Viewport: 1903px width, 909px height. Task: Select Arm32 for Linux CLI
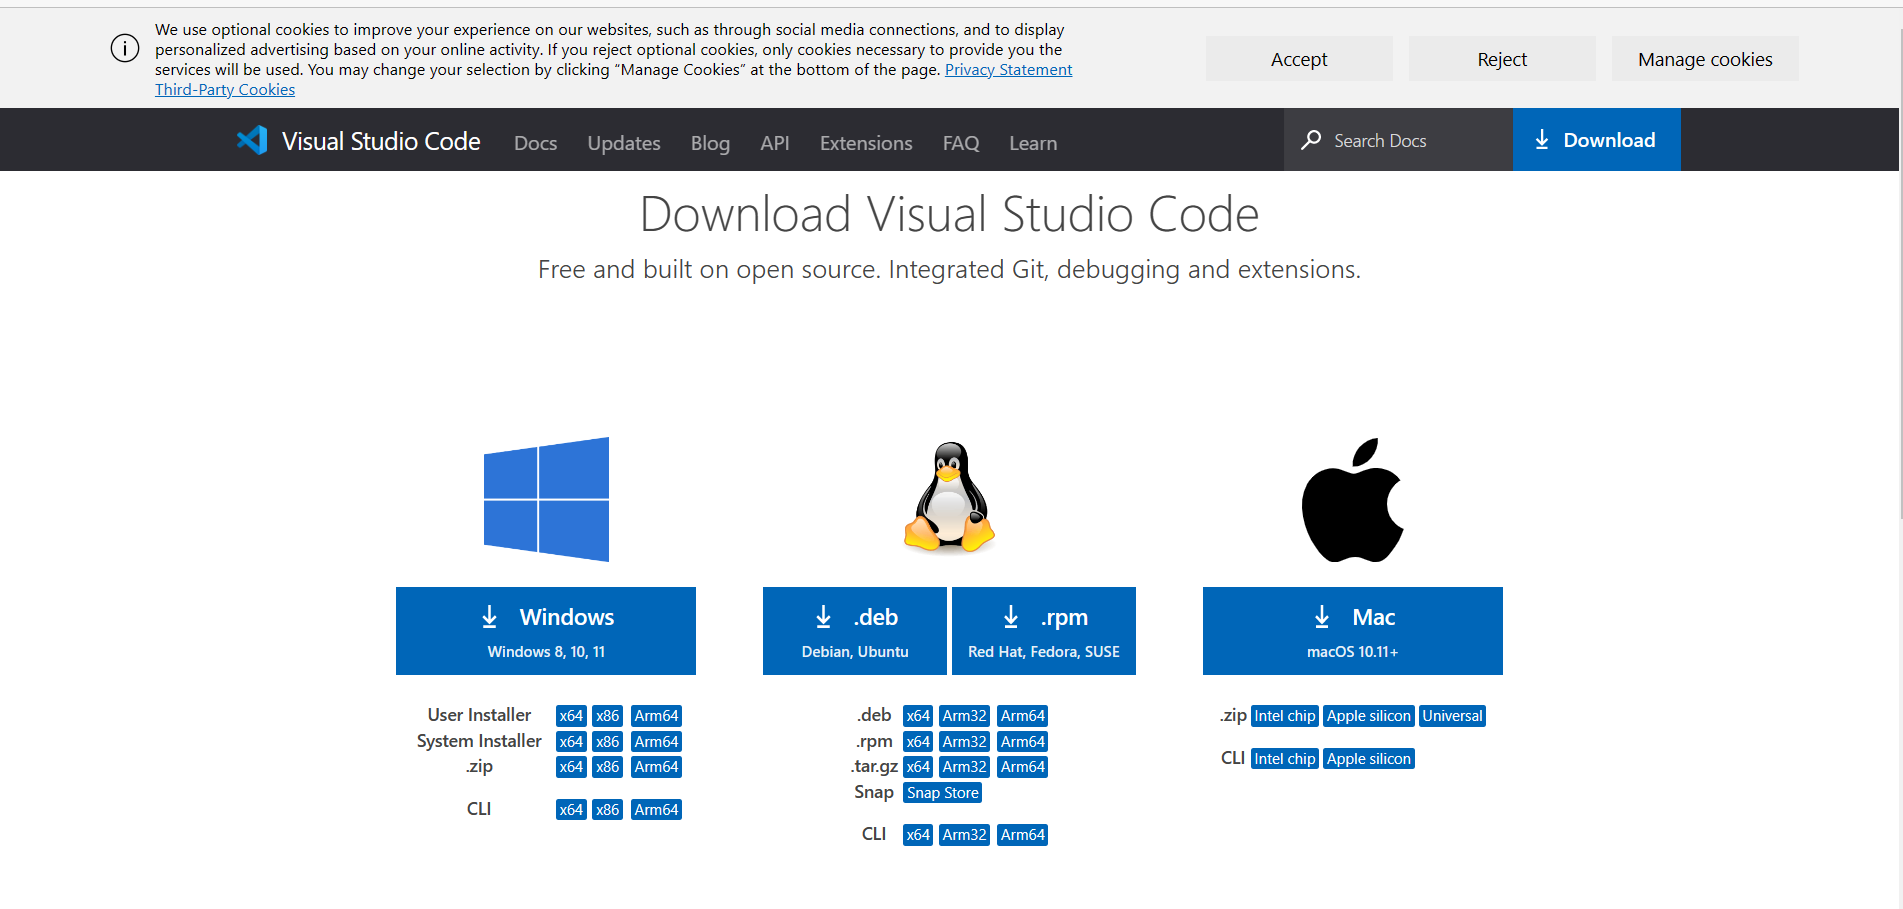(965, 835)
